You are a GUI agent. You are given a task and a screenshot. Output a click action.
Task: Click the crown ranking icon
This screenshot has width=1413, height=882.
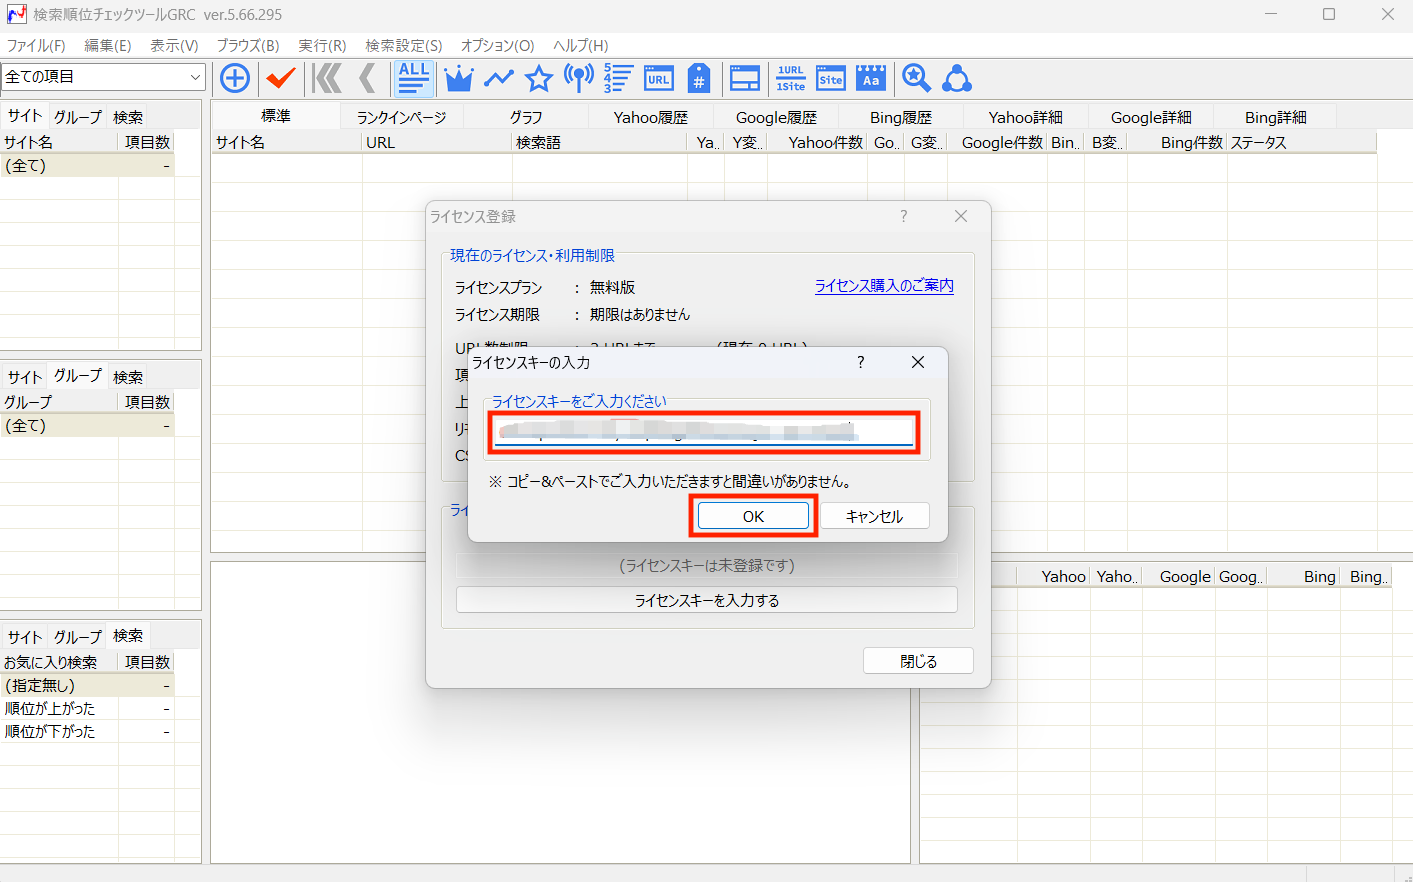458,78
